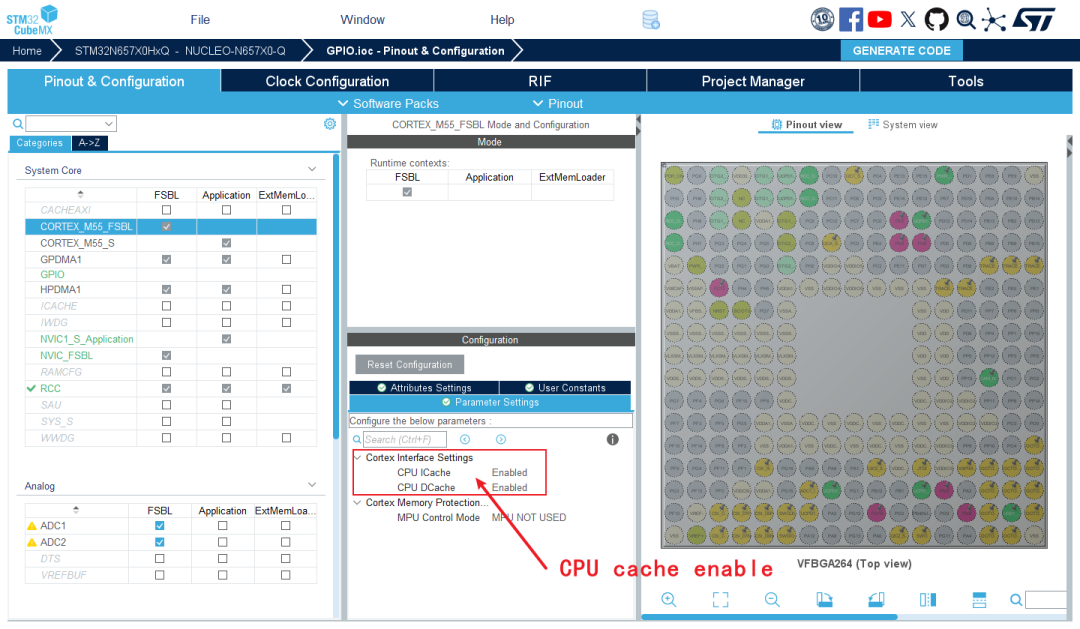
Task: Enable ICACHE FSBL checkbox
Action: tap(166, 306)
